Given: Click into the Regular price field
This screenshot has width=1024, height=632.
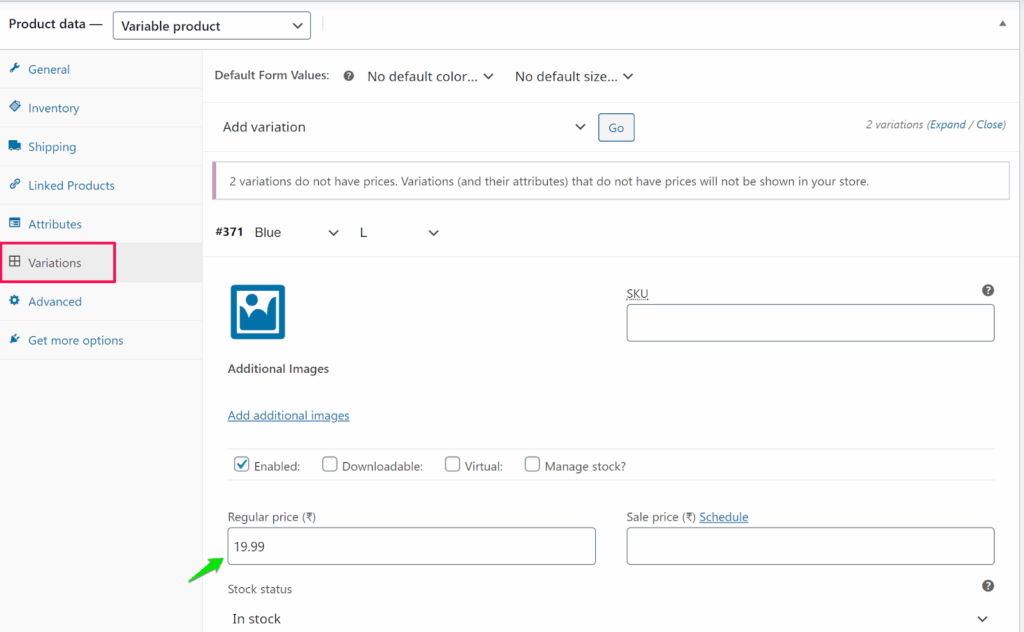Looking at the screenshot, I should point(411,547).
